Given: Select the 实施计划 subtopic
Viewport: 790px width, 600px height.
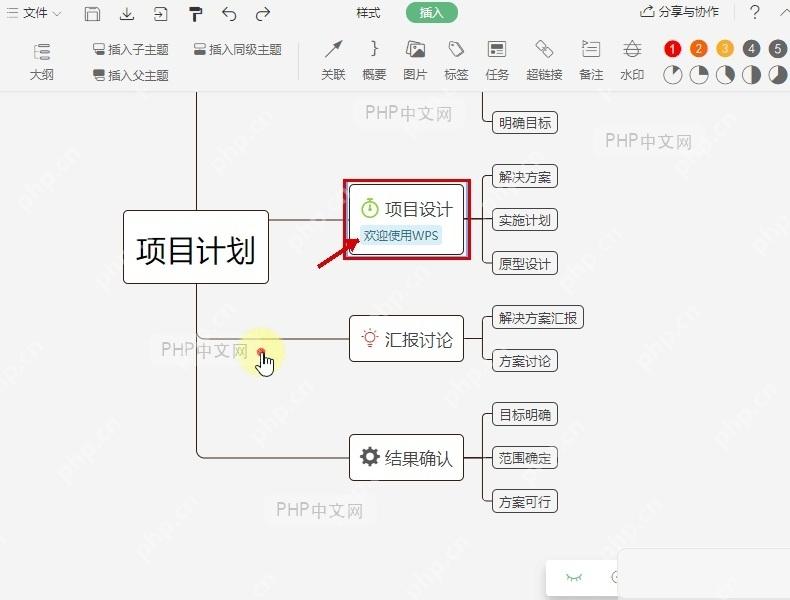Looking at the screenshot, I should pyautogui.click(x=524, y=220).
